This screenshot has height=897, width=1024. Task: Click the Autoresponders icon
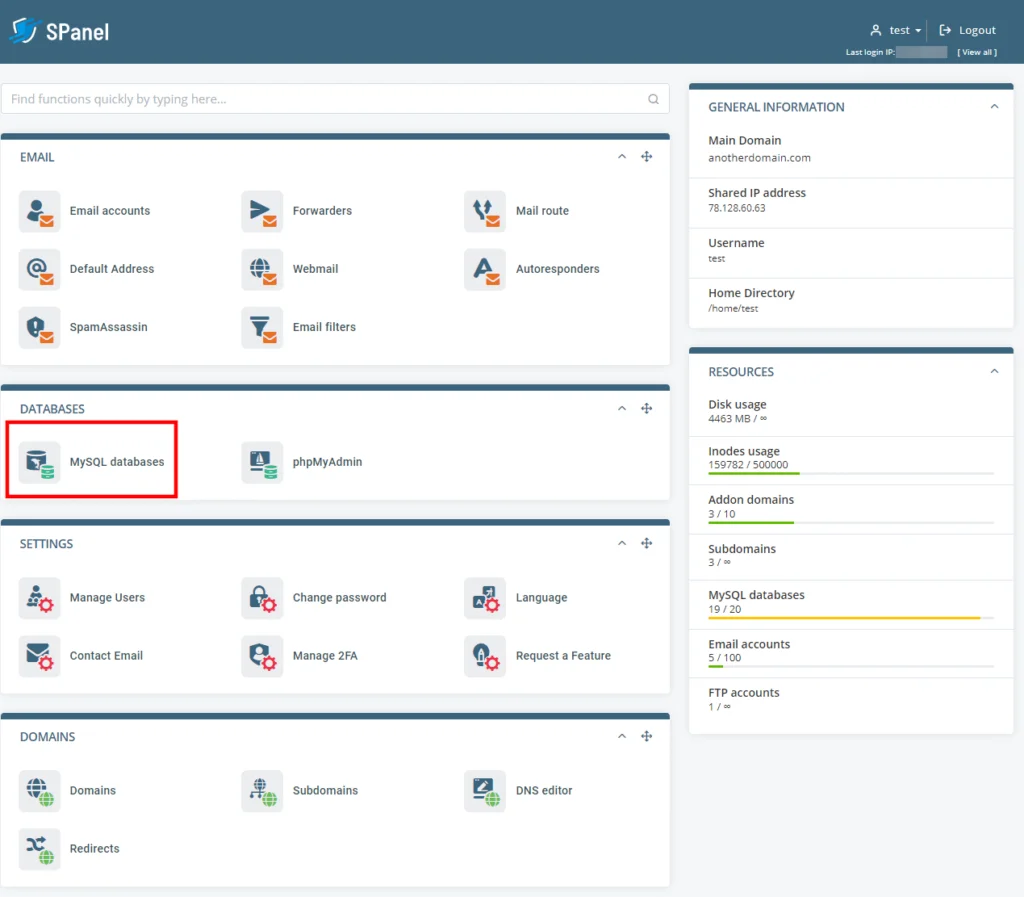pos(485,269)
